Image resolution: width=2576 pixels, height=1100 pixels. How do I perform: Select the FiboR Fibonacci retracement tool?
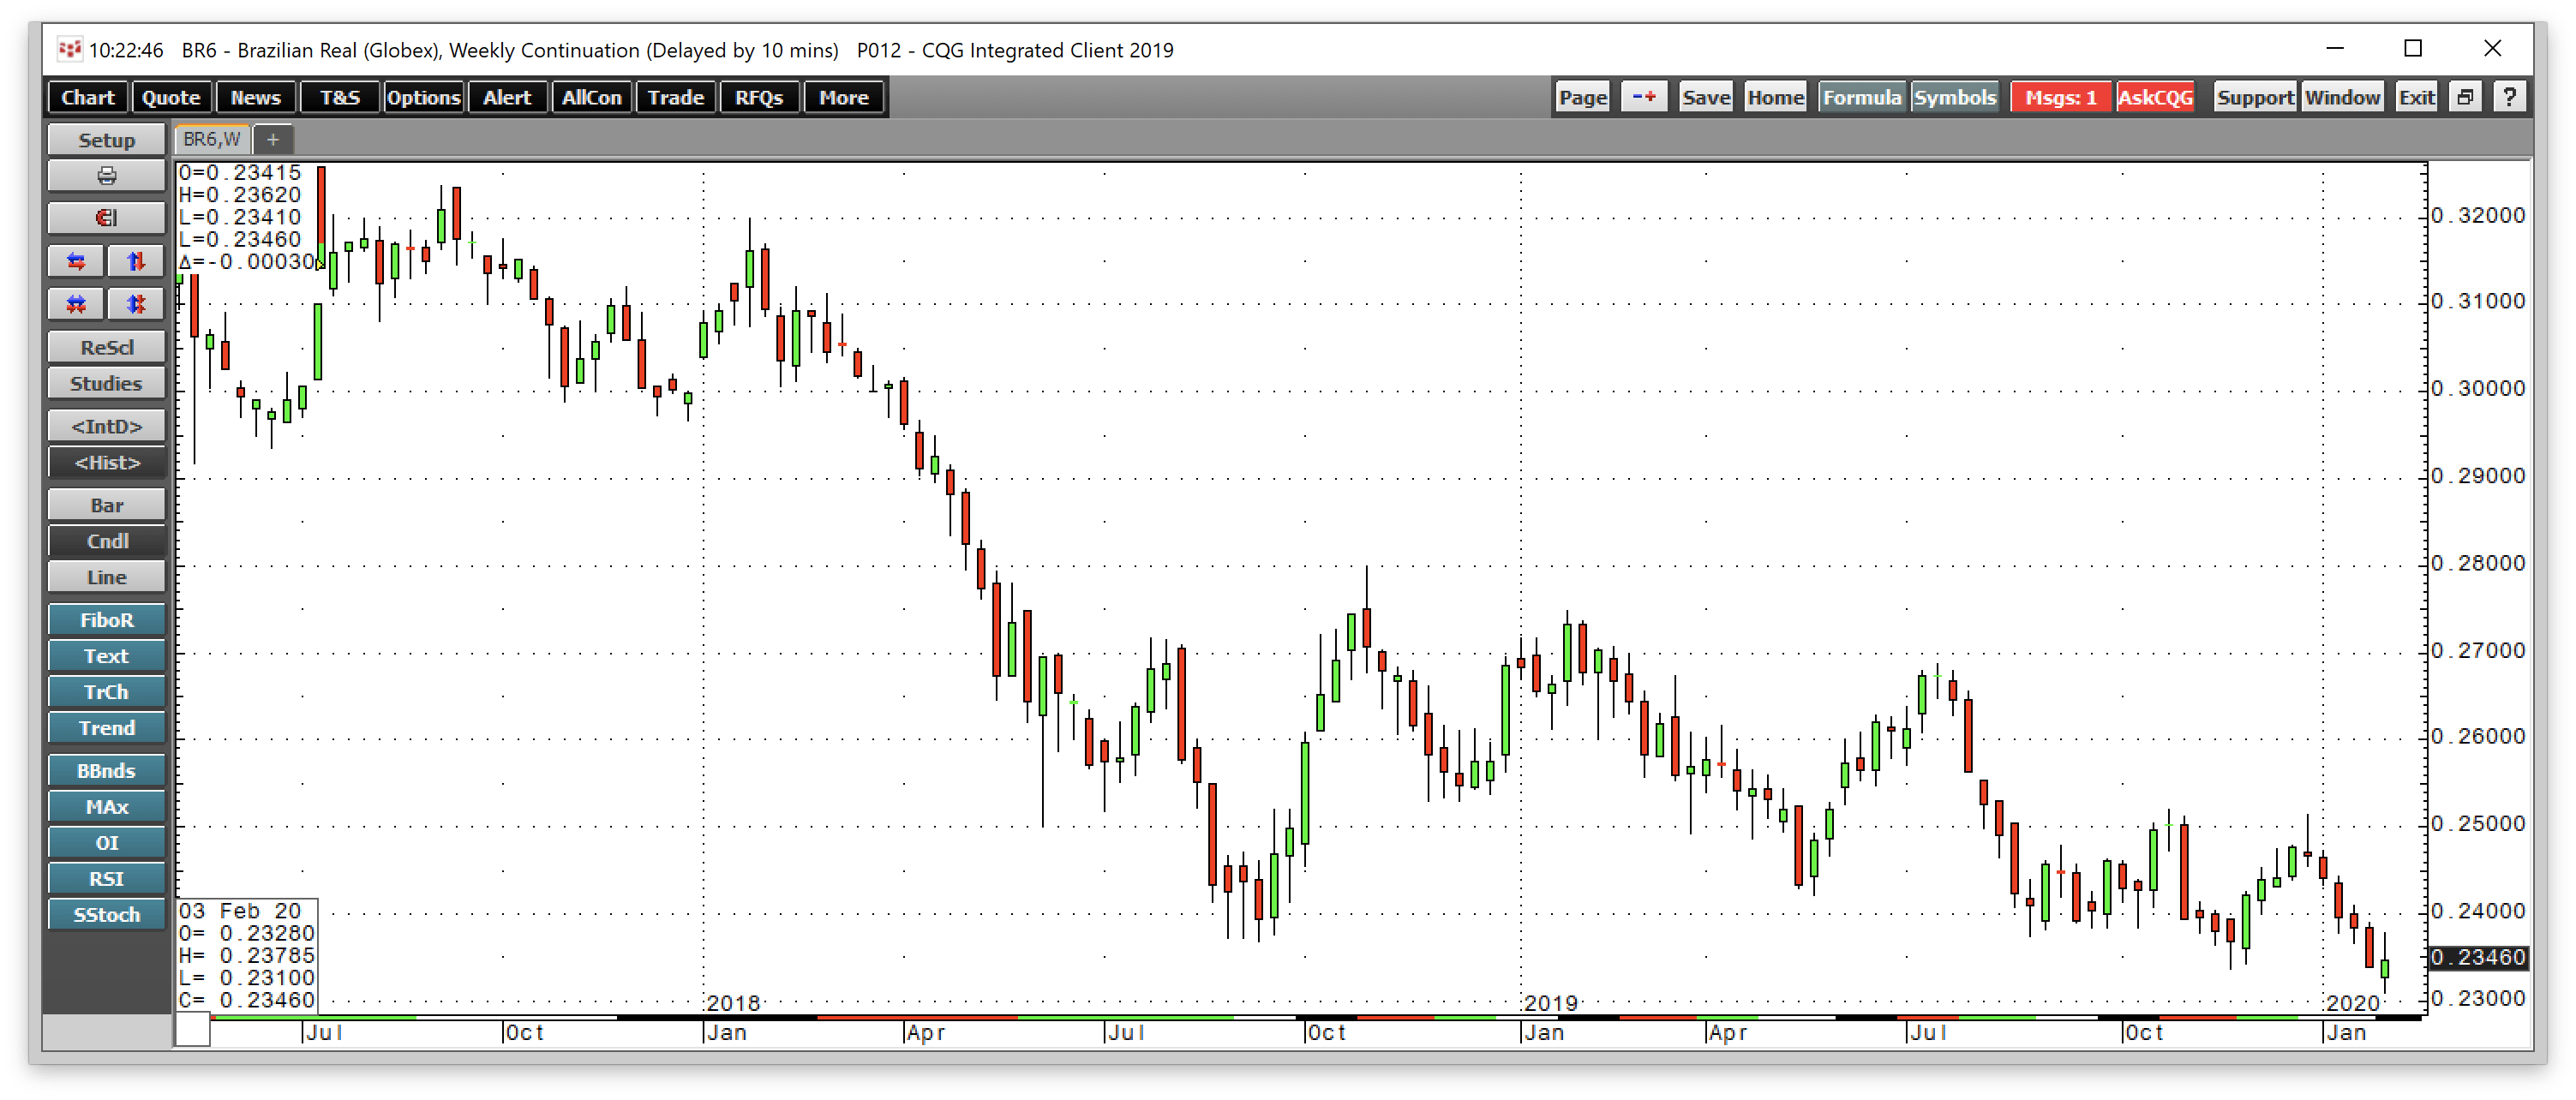click(x=106, y=620)
